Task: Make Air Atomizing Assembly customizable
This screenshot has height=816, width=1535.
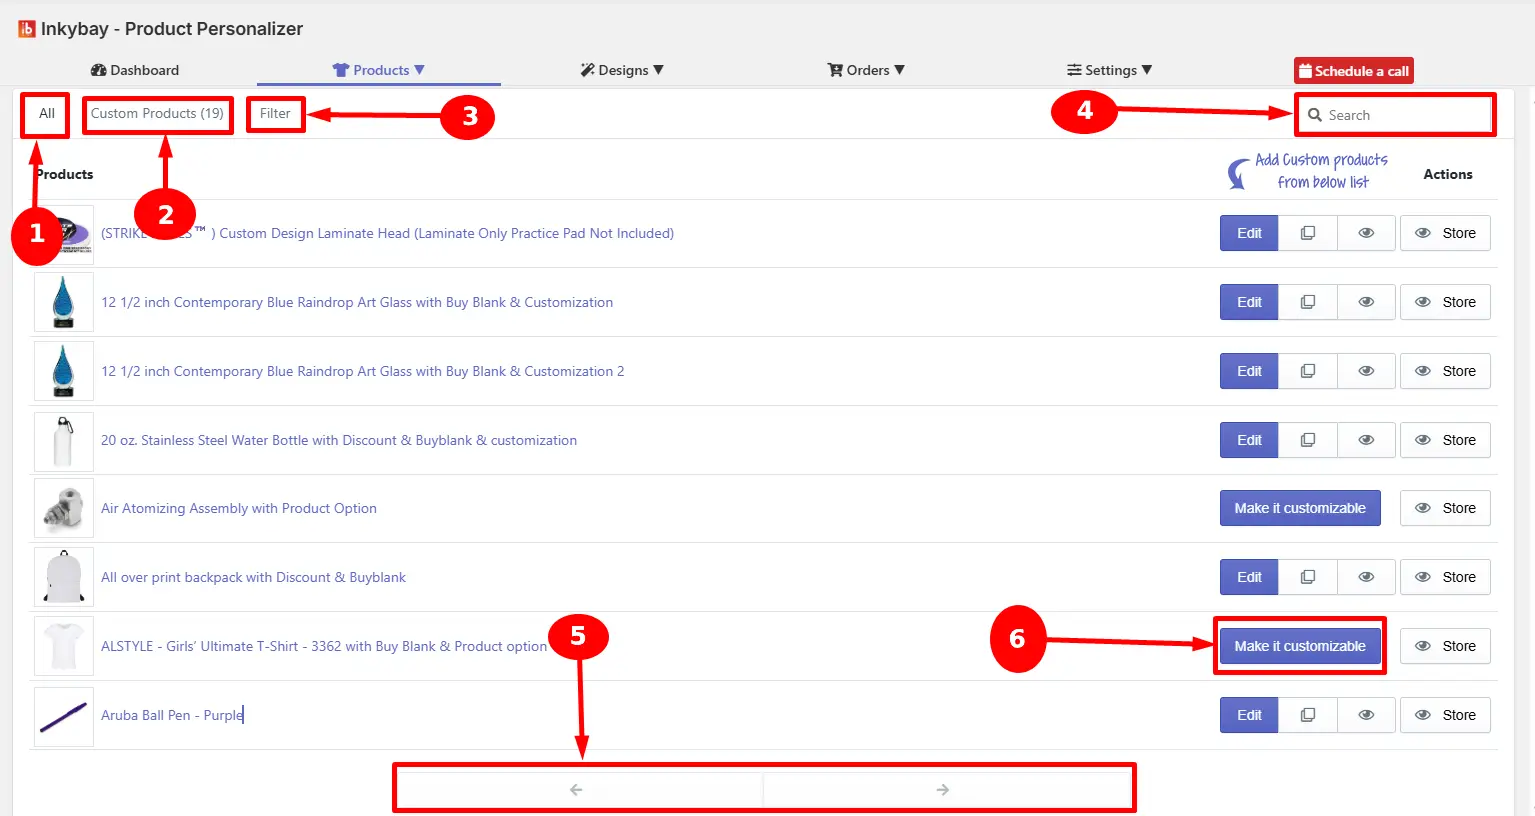Action: (x=1300, y=508)
